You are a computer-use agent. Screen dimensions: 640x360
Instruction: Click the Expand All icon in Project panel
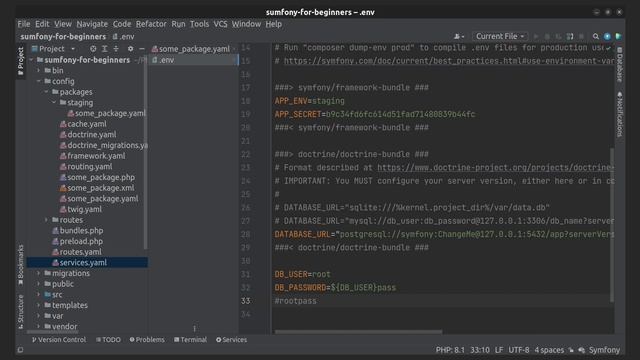coord(104,49)
